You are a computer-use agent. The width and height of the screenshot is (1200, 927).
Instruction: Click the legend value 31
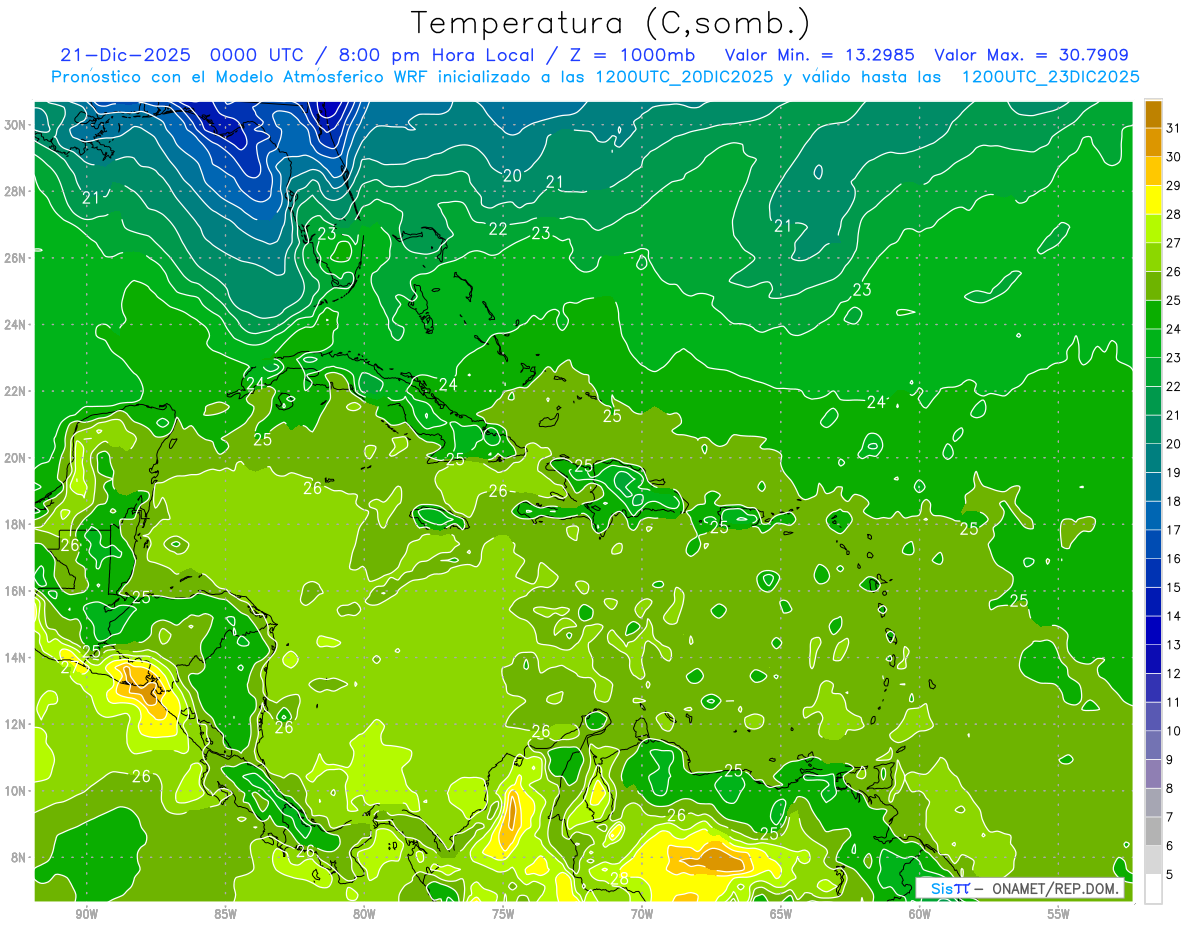pyautogui.click(x=1174, y=128)
